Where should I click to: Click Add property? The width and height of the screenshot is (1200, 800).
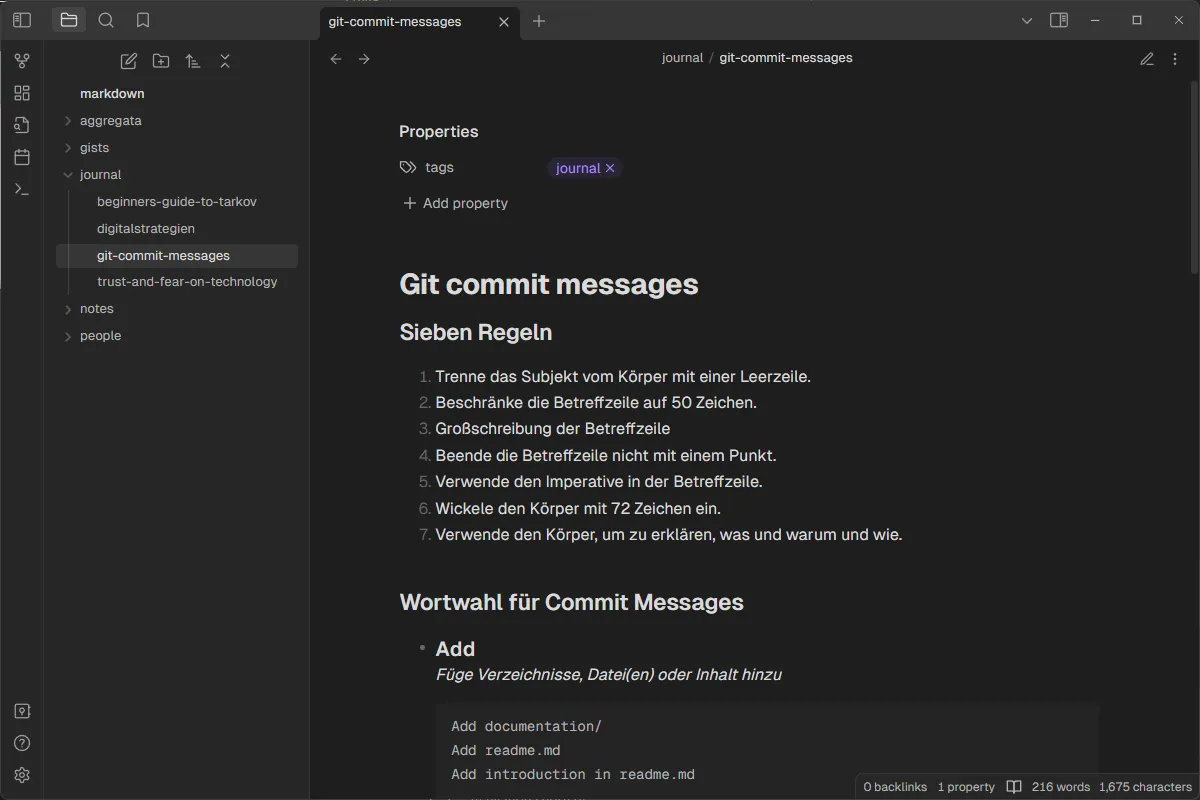(x=454, y=203)
